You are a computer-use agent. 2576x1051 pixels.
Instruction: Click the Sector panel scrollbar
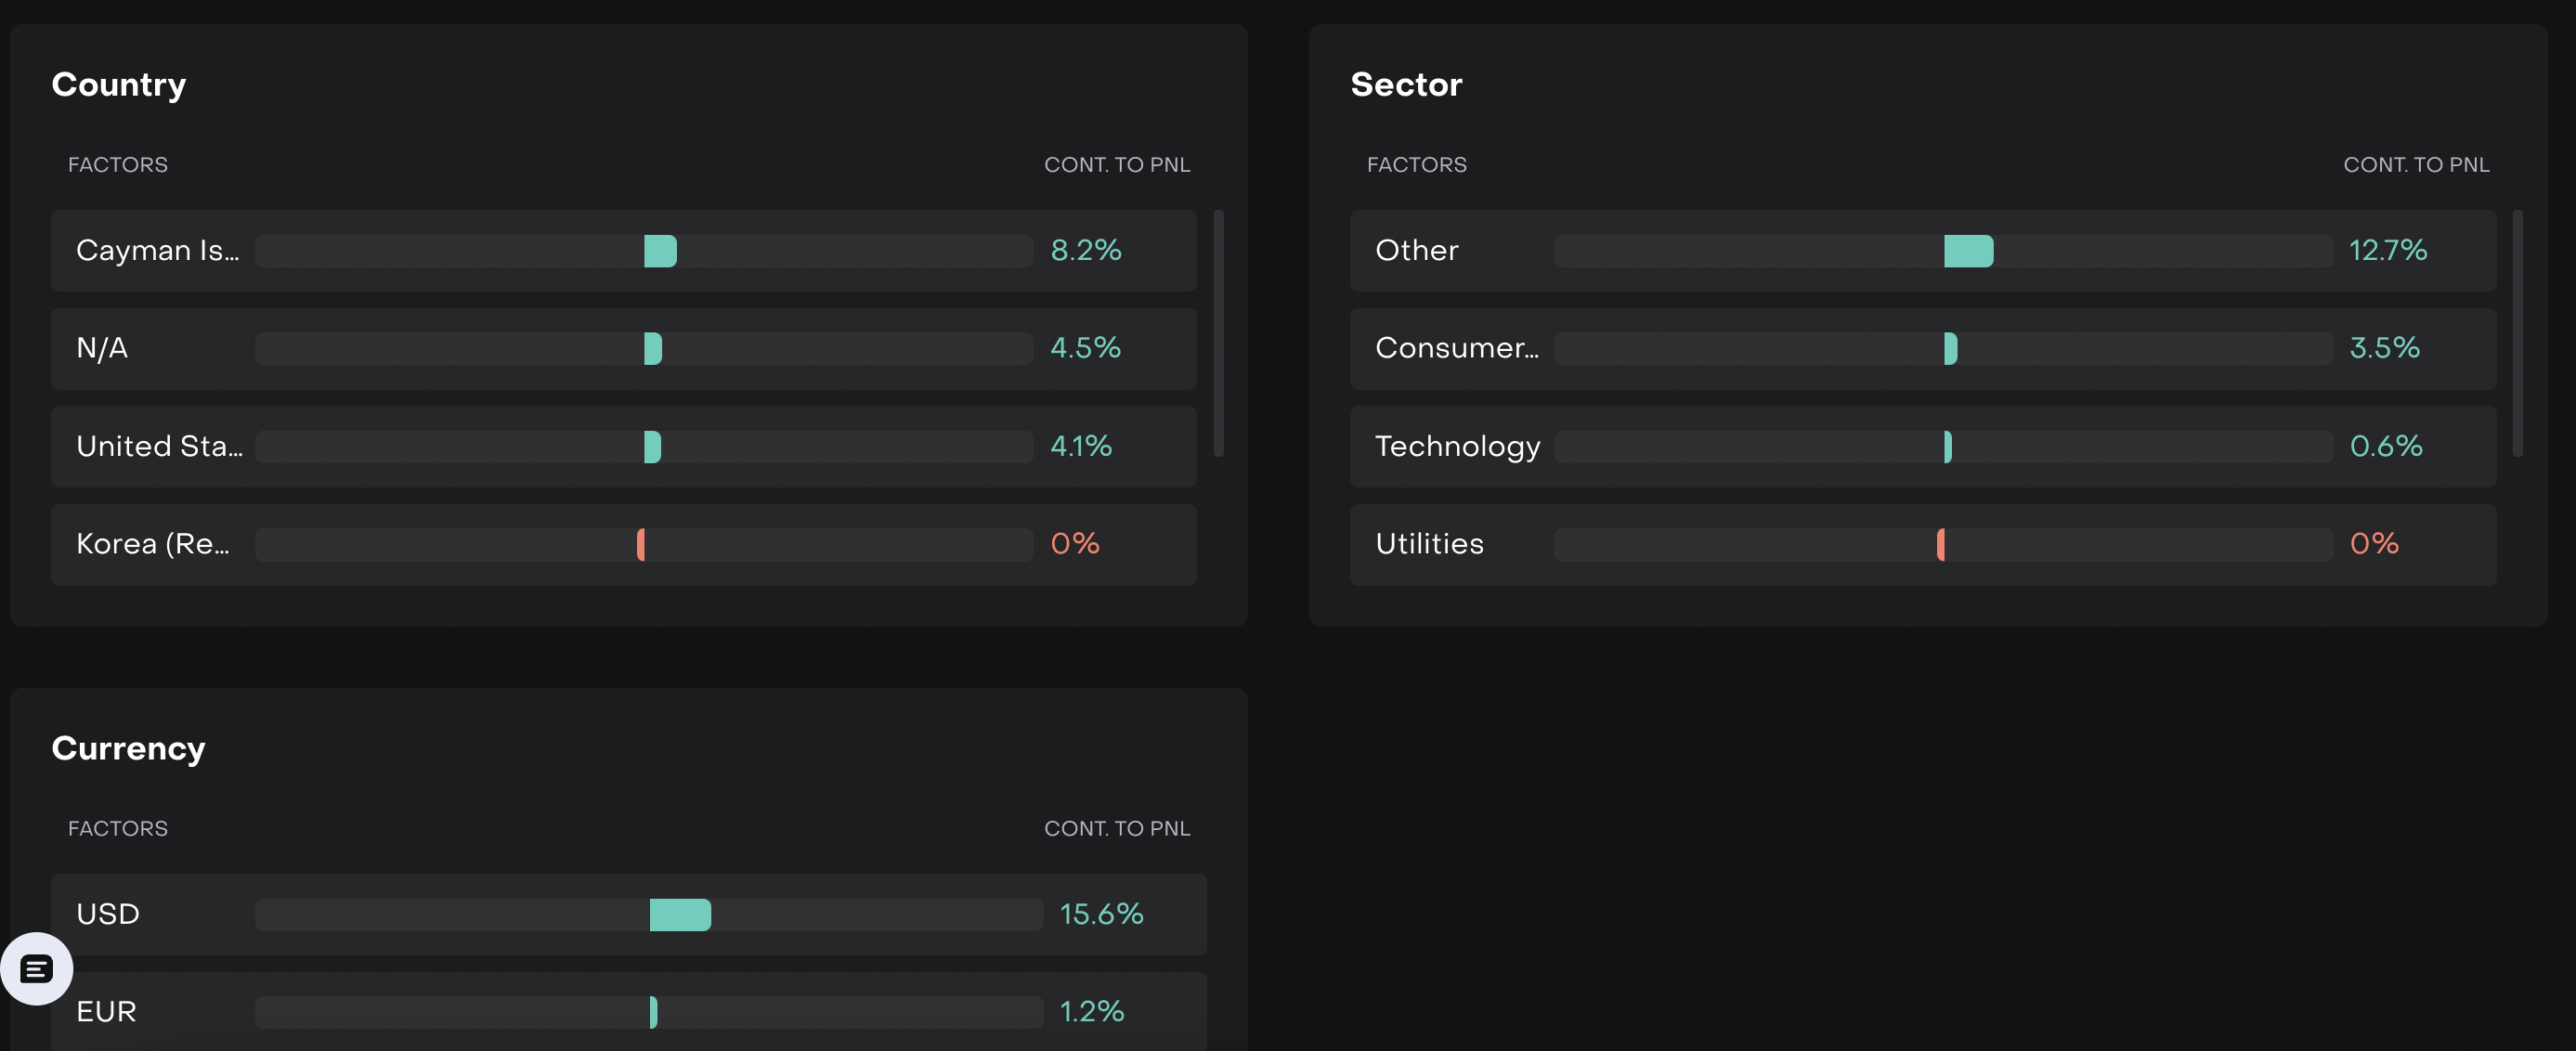tap(2517, 333)
